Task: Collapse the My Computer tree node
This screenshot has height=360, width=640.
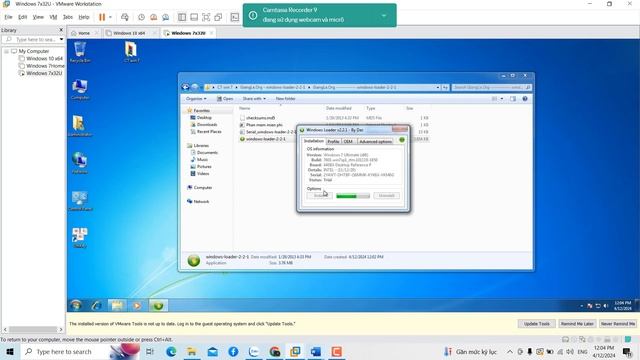Action: coord(6,51)
